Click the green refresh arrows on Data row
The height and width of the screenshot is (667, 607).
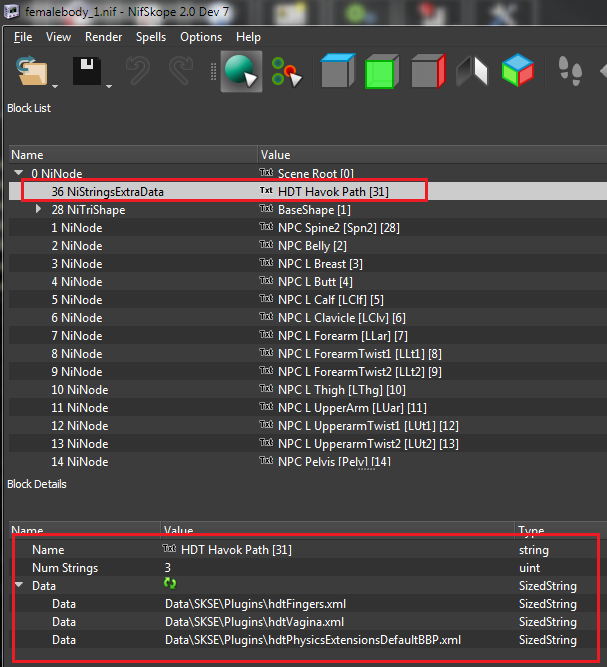[x=170, y=584]
